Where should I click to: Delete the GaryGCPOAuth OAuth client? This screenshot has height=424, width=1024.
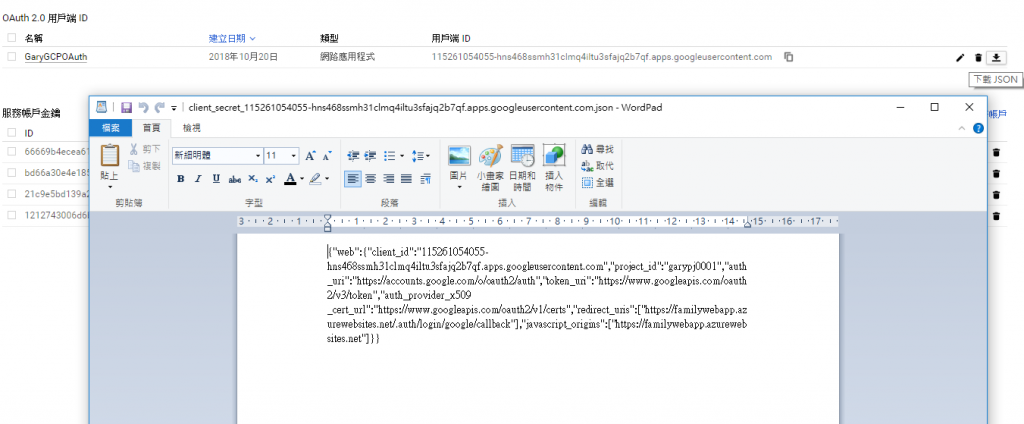pos(978,57)
